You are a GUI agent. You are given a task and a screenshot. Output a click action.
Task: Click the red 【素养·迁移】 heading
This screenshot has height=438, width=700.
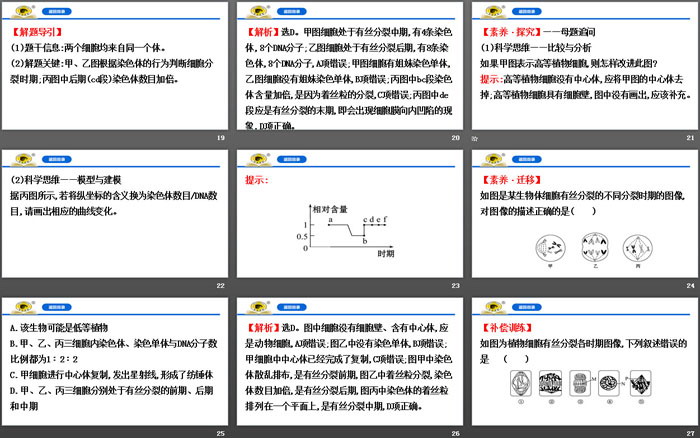click(511, 180)
